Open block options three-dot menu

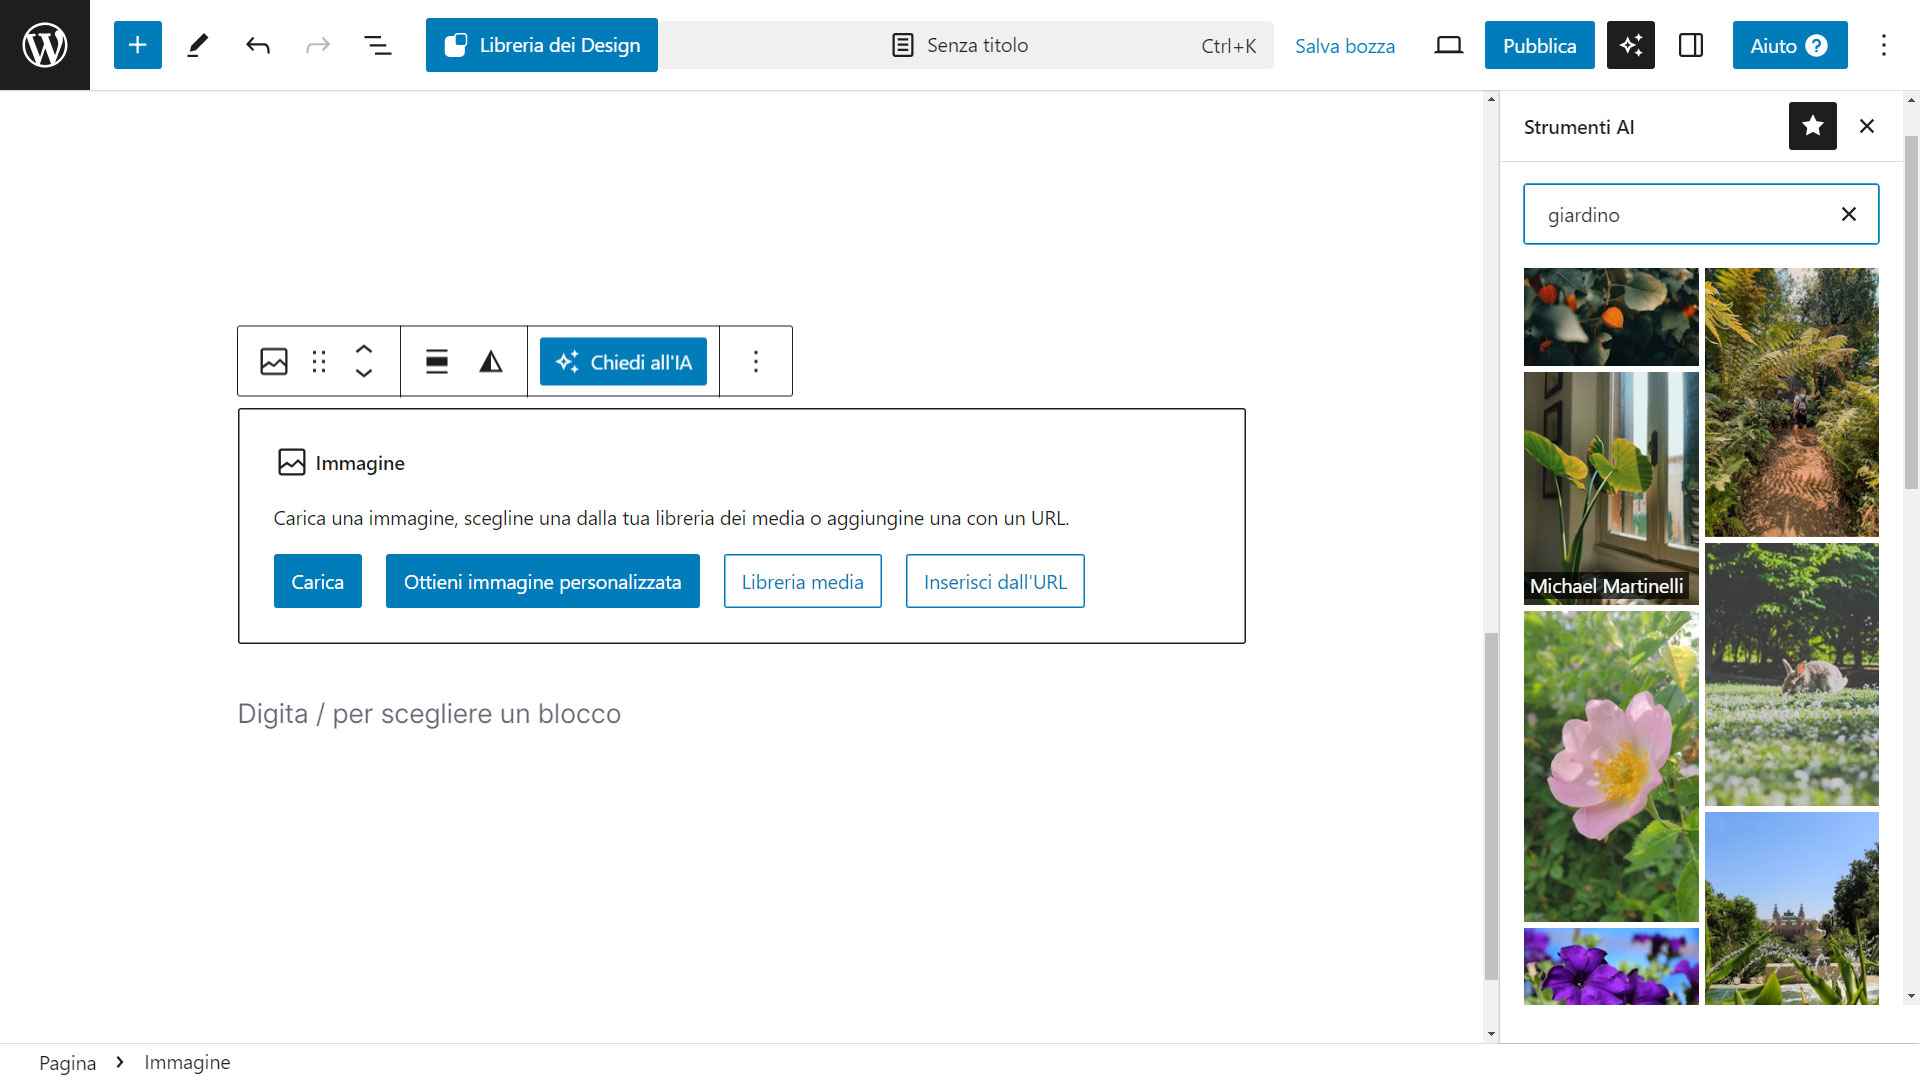[756, 361]
